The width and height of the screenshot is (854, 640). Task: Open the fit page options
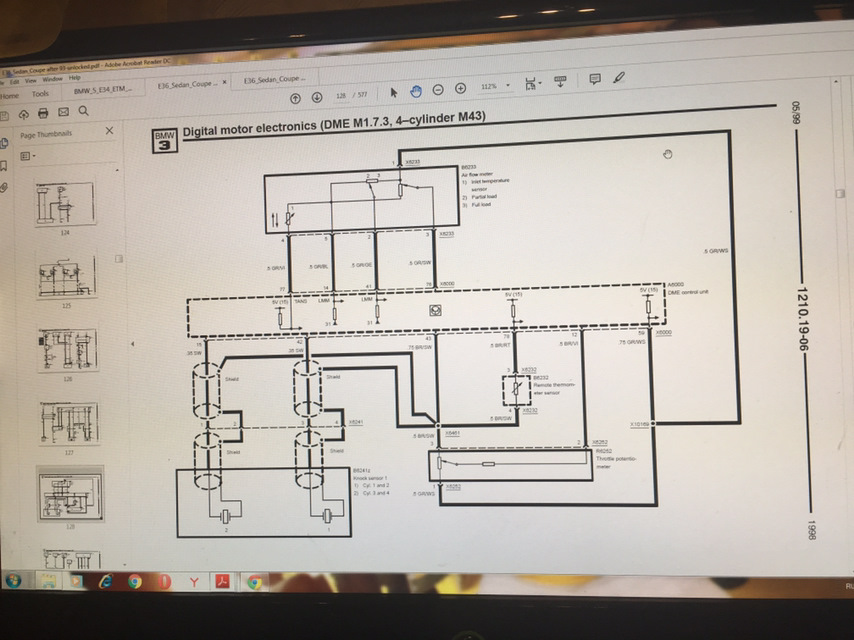tap(532, 83)
